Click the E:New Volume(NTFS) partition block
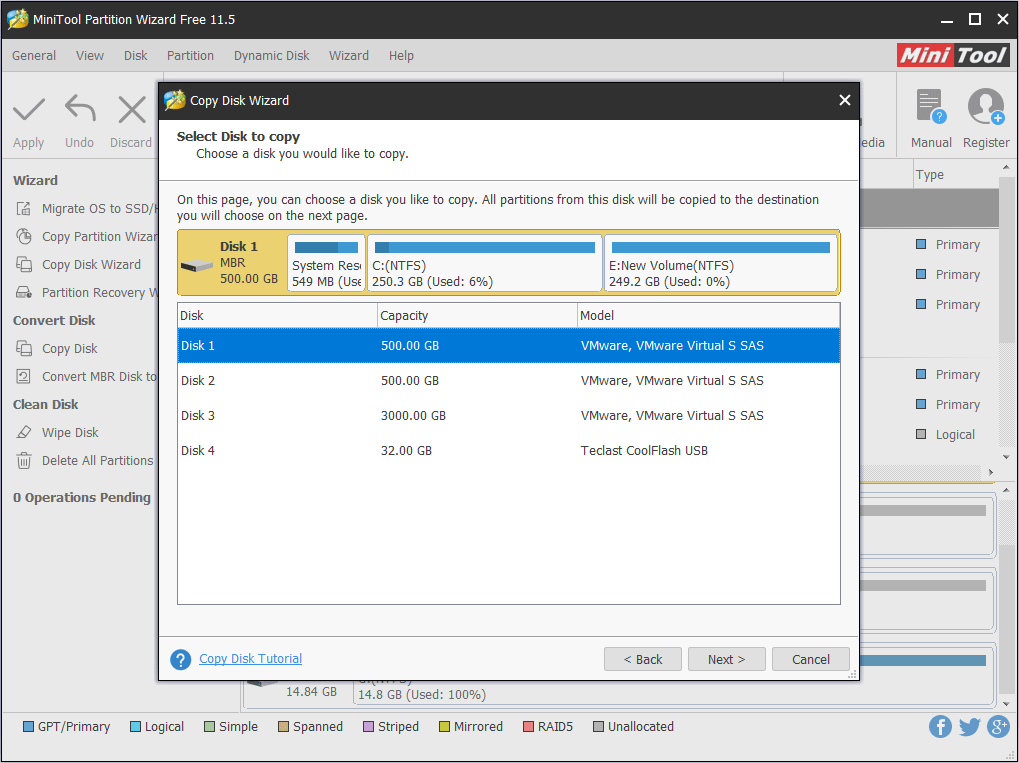The height and width of the screenshot is (763, 1019). 721,263
